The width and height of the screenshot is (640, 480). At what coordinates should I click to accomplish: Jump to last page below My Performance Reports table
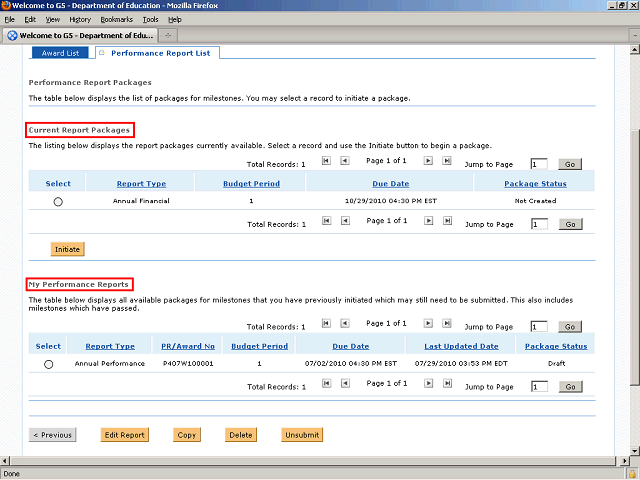[447, 384]
